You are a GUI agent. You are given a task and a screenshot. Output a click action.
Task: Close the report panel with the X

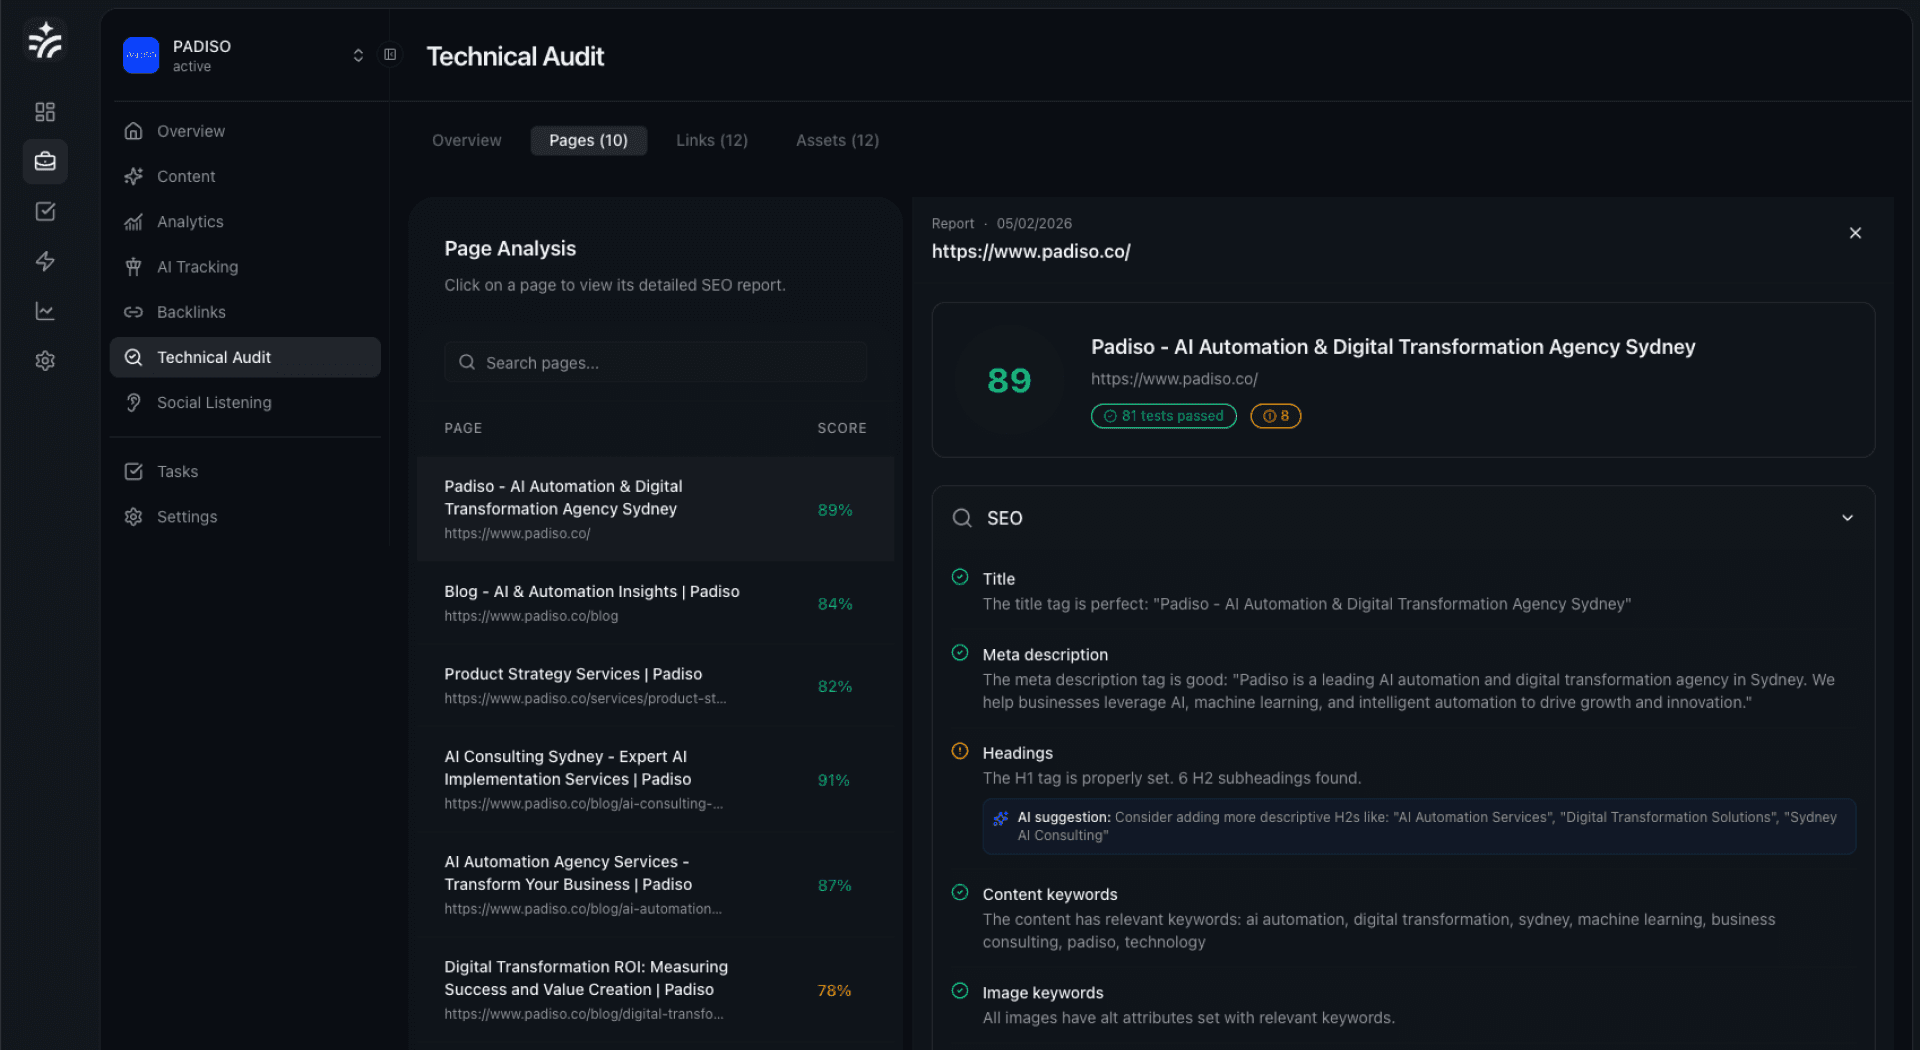click(x=1855, y=233)
